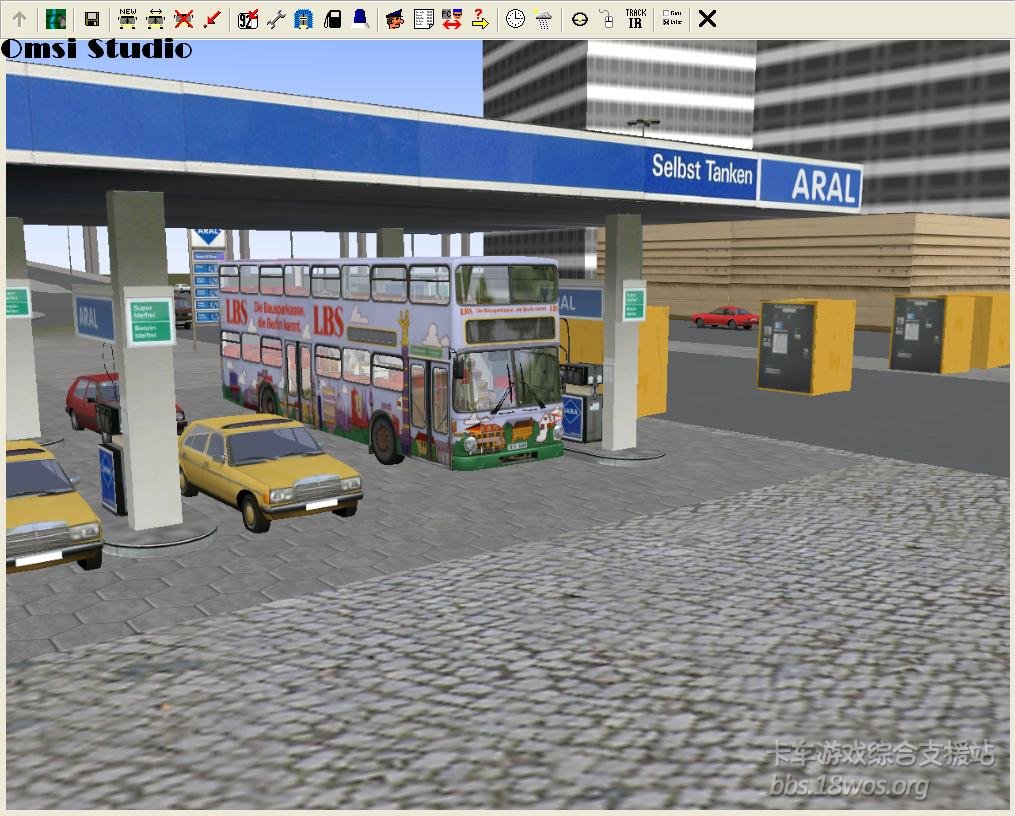This screenshot has width=1015, height=816.
Task: Close using the black X icon
Action: 708,19
